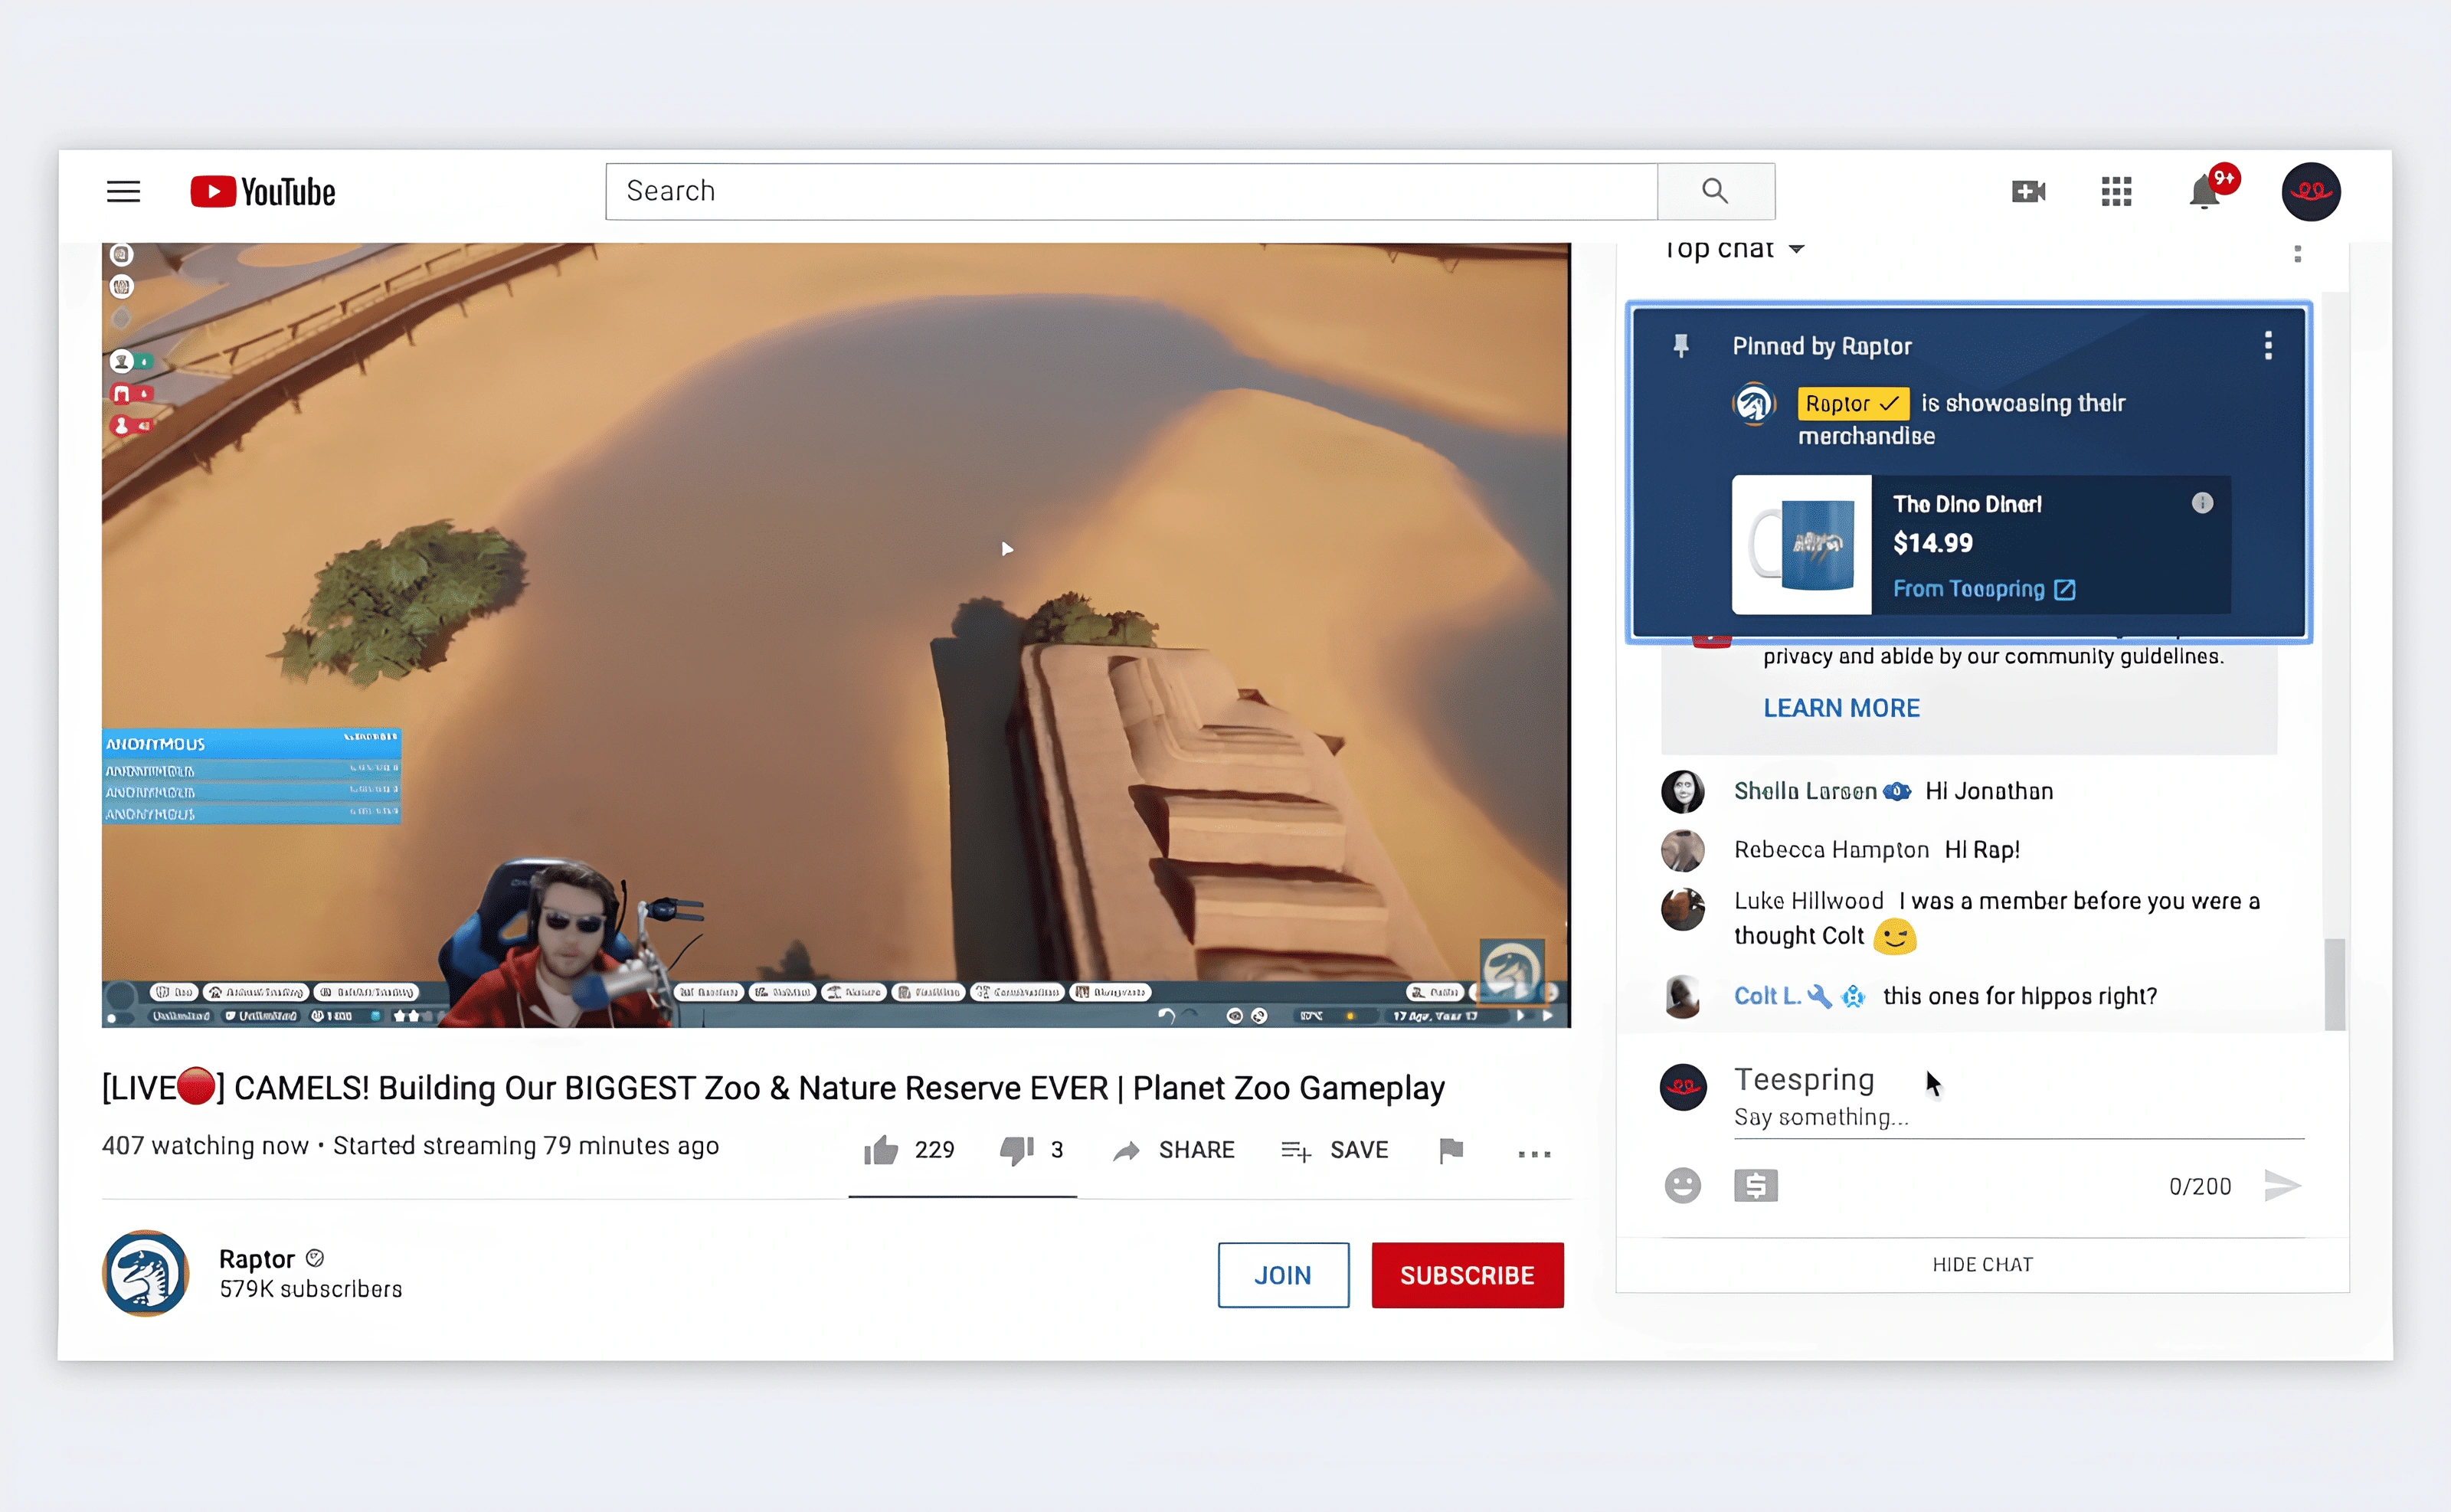Viewport: 2451px width, 1512px height.
Task: Click SHARE under the video
Action: coord(1174,1150)
